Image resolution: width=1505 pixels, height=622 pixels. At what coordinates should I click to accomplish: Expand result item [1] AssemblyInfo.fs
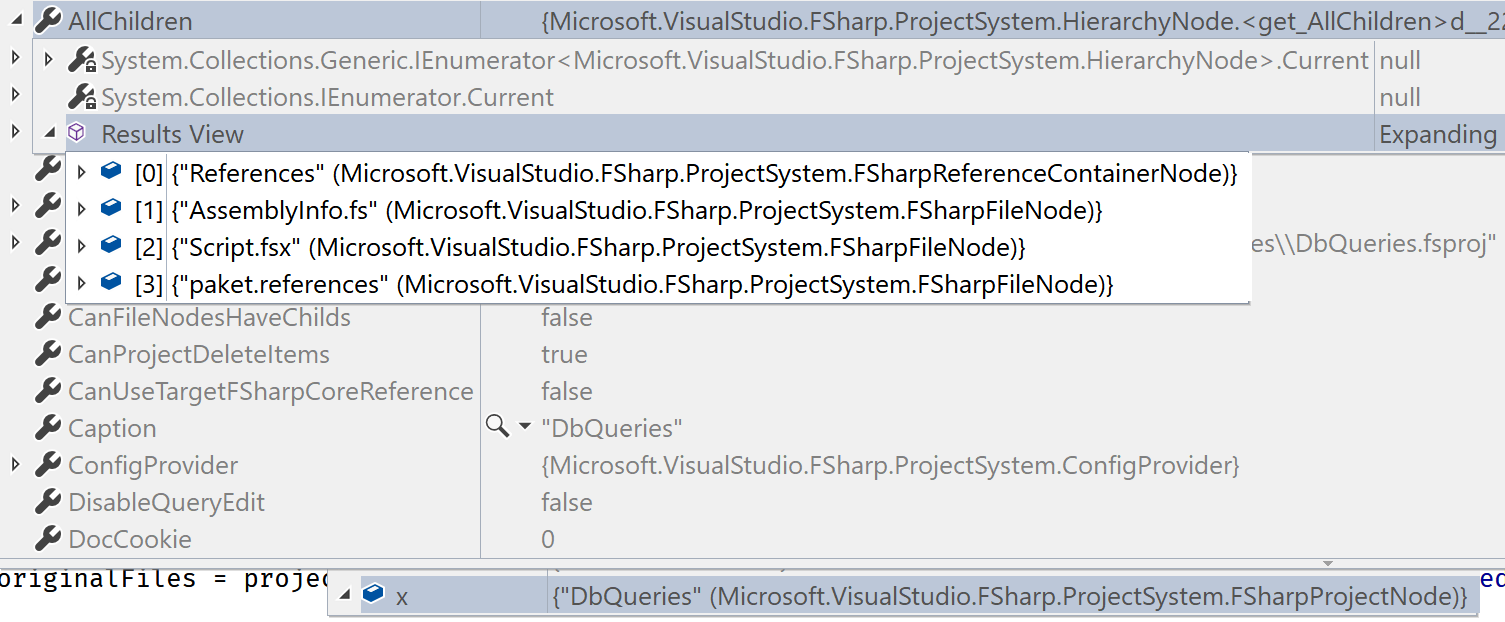tap(83, 210)
